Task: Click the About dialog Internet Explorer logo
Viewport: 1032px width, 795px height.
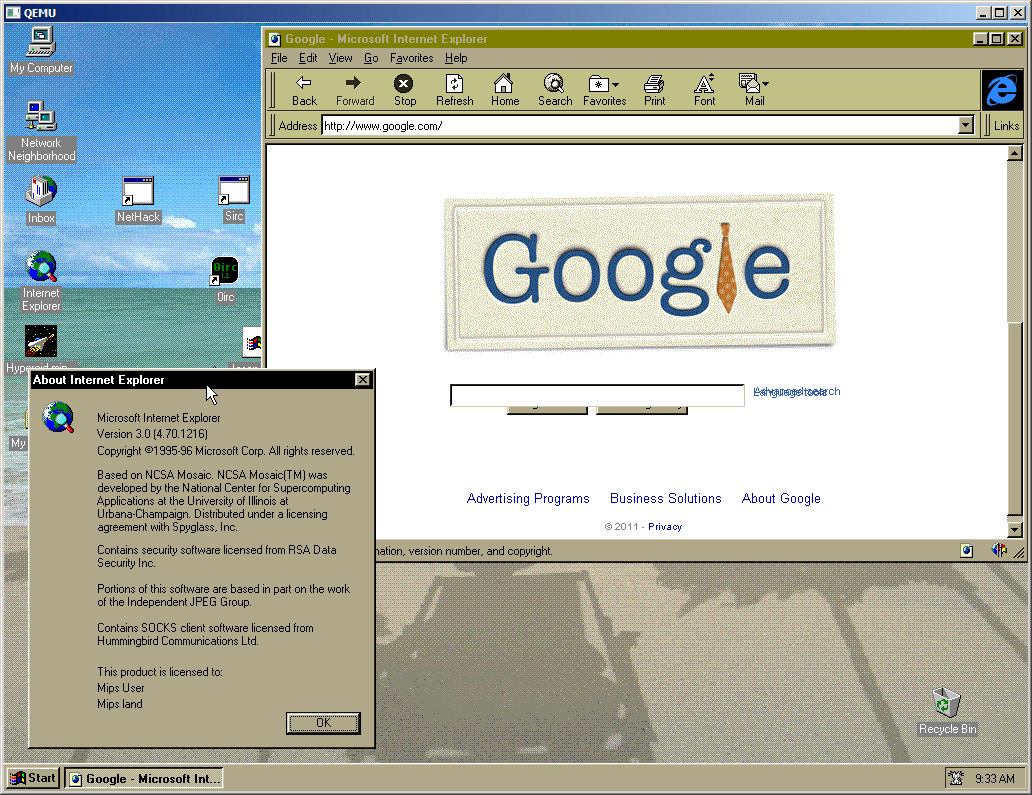Action: [58, 417]
